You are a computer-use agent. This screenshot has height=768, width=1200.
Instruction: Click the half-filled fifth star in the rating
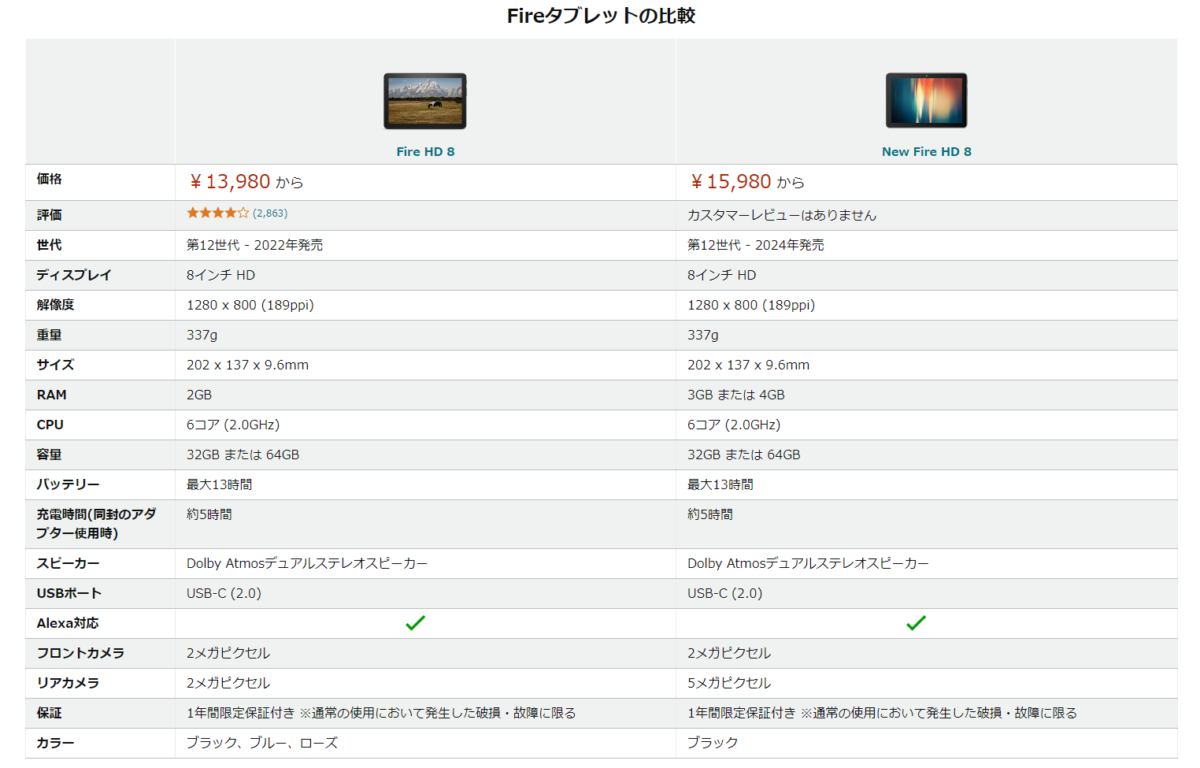245,214
